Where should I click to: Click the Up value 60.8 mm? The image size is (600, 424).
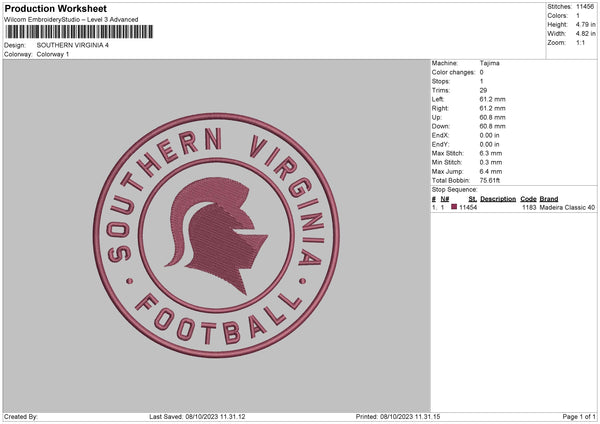tap(492, 117)
